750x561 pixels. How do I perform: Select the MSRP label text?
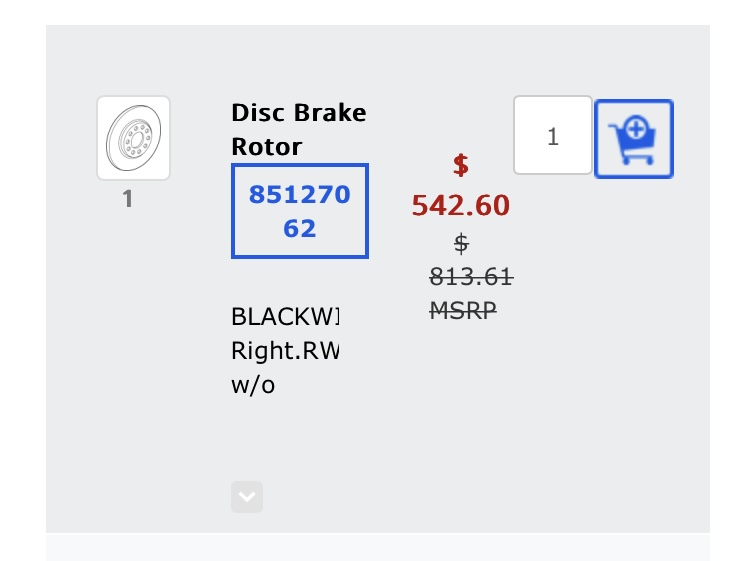pos(463,310)
